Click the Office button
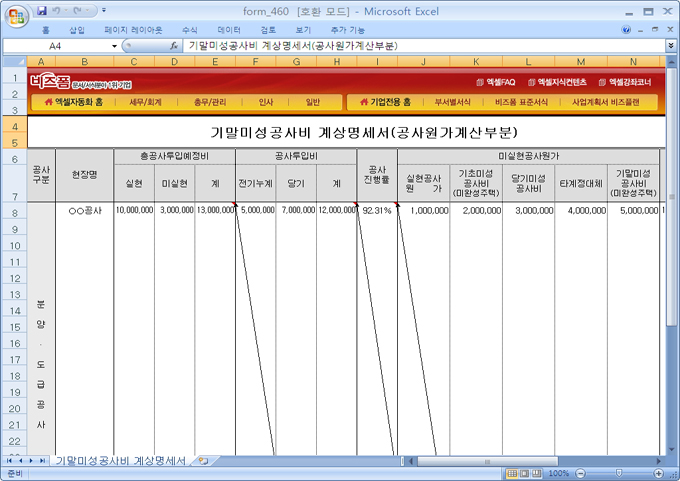The image size is (680, 481). click(x=17, y=15)
